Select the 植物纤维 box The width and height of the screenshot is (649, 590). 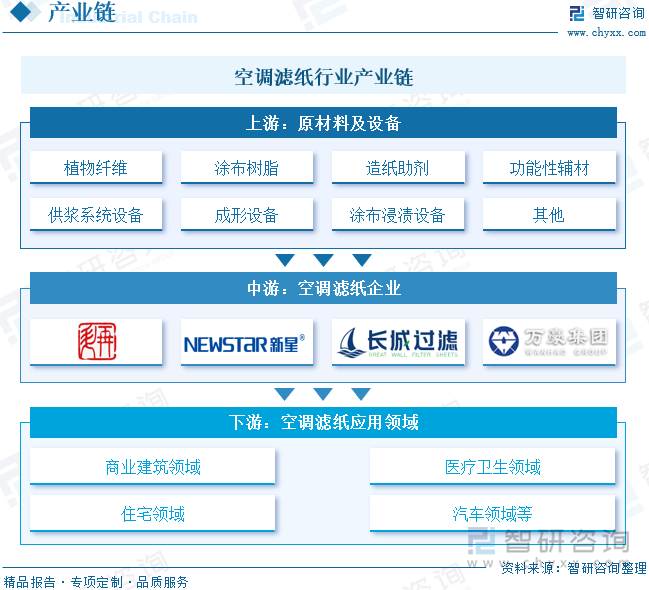(x=96, y=168)
